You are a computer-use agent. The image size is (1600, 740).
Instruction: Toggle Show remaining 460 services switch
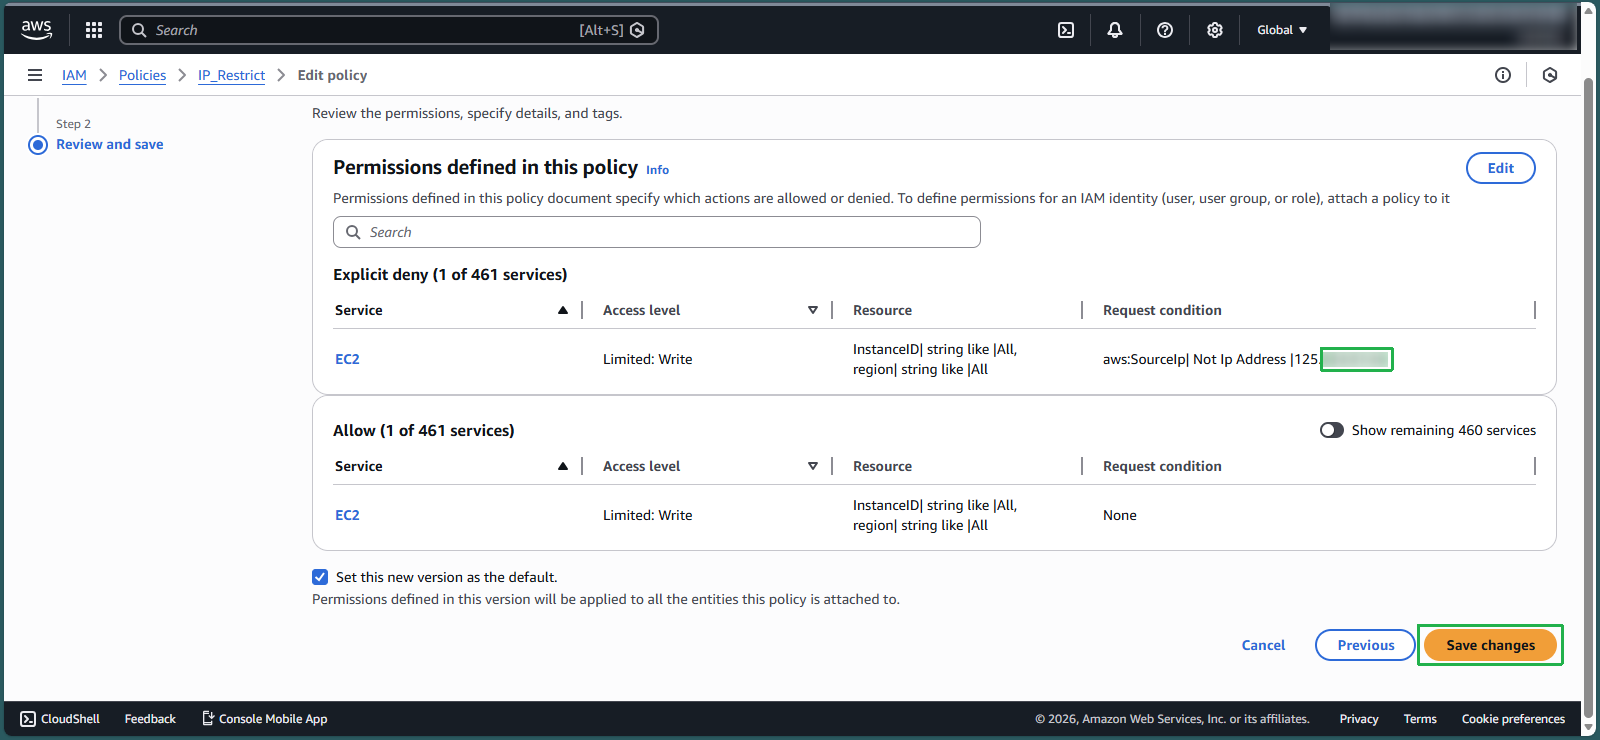click(1332, 430)
